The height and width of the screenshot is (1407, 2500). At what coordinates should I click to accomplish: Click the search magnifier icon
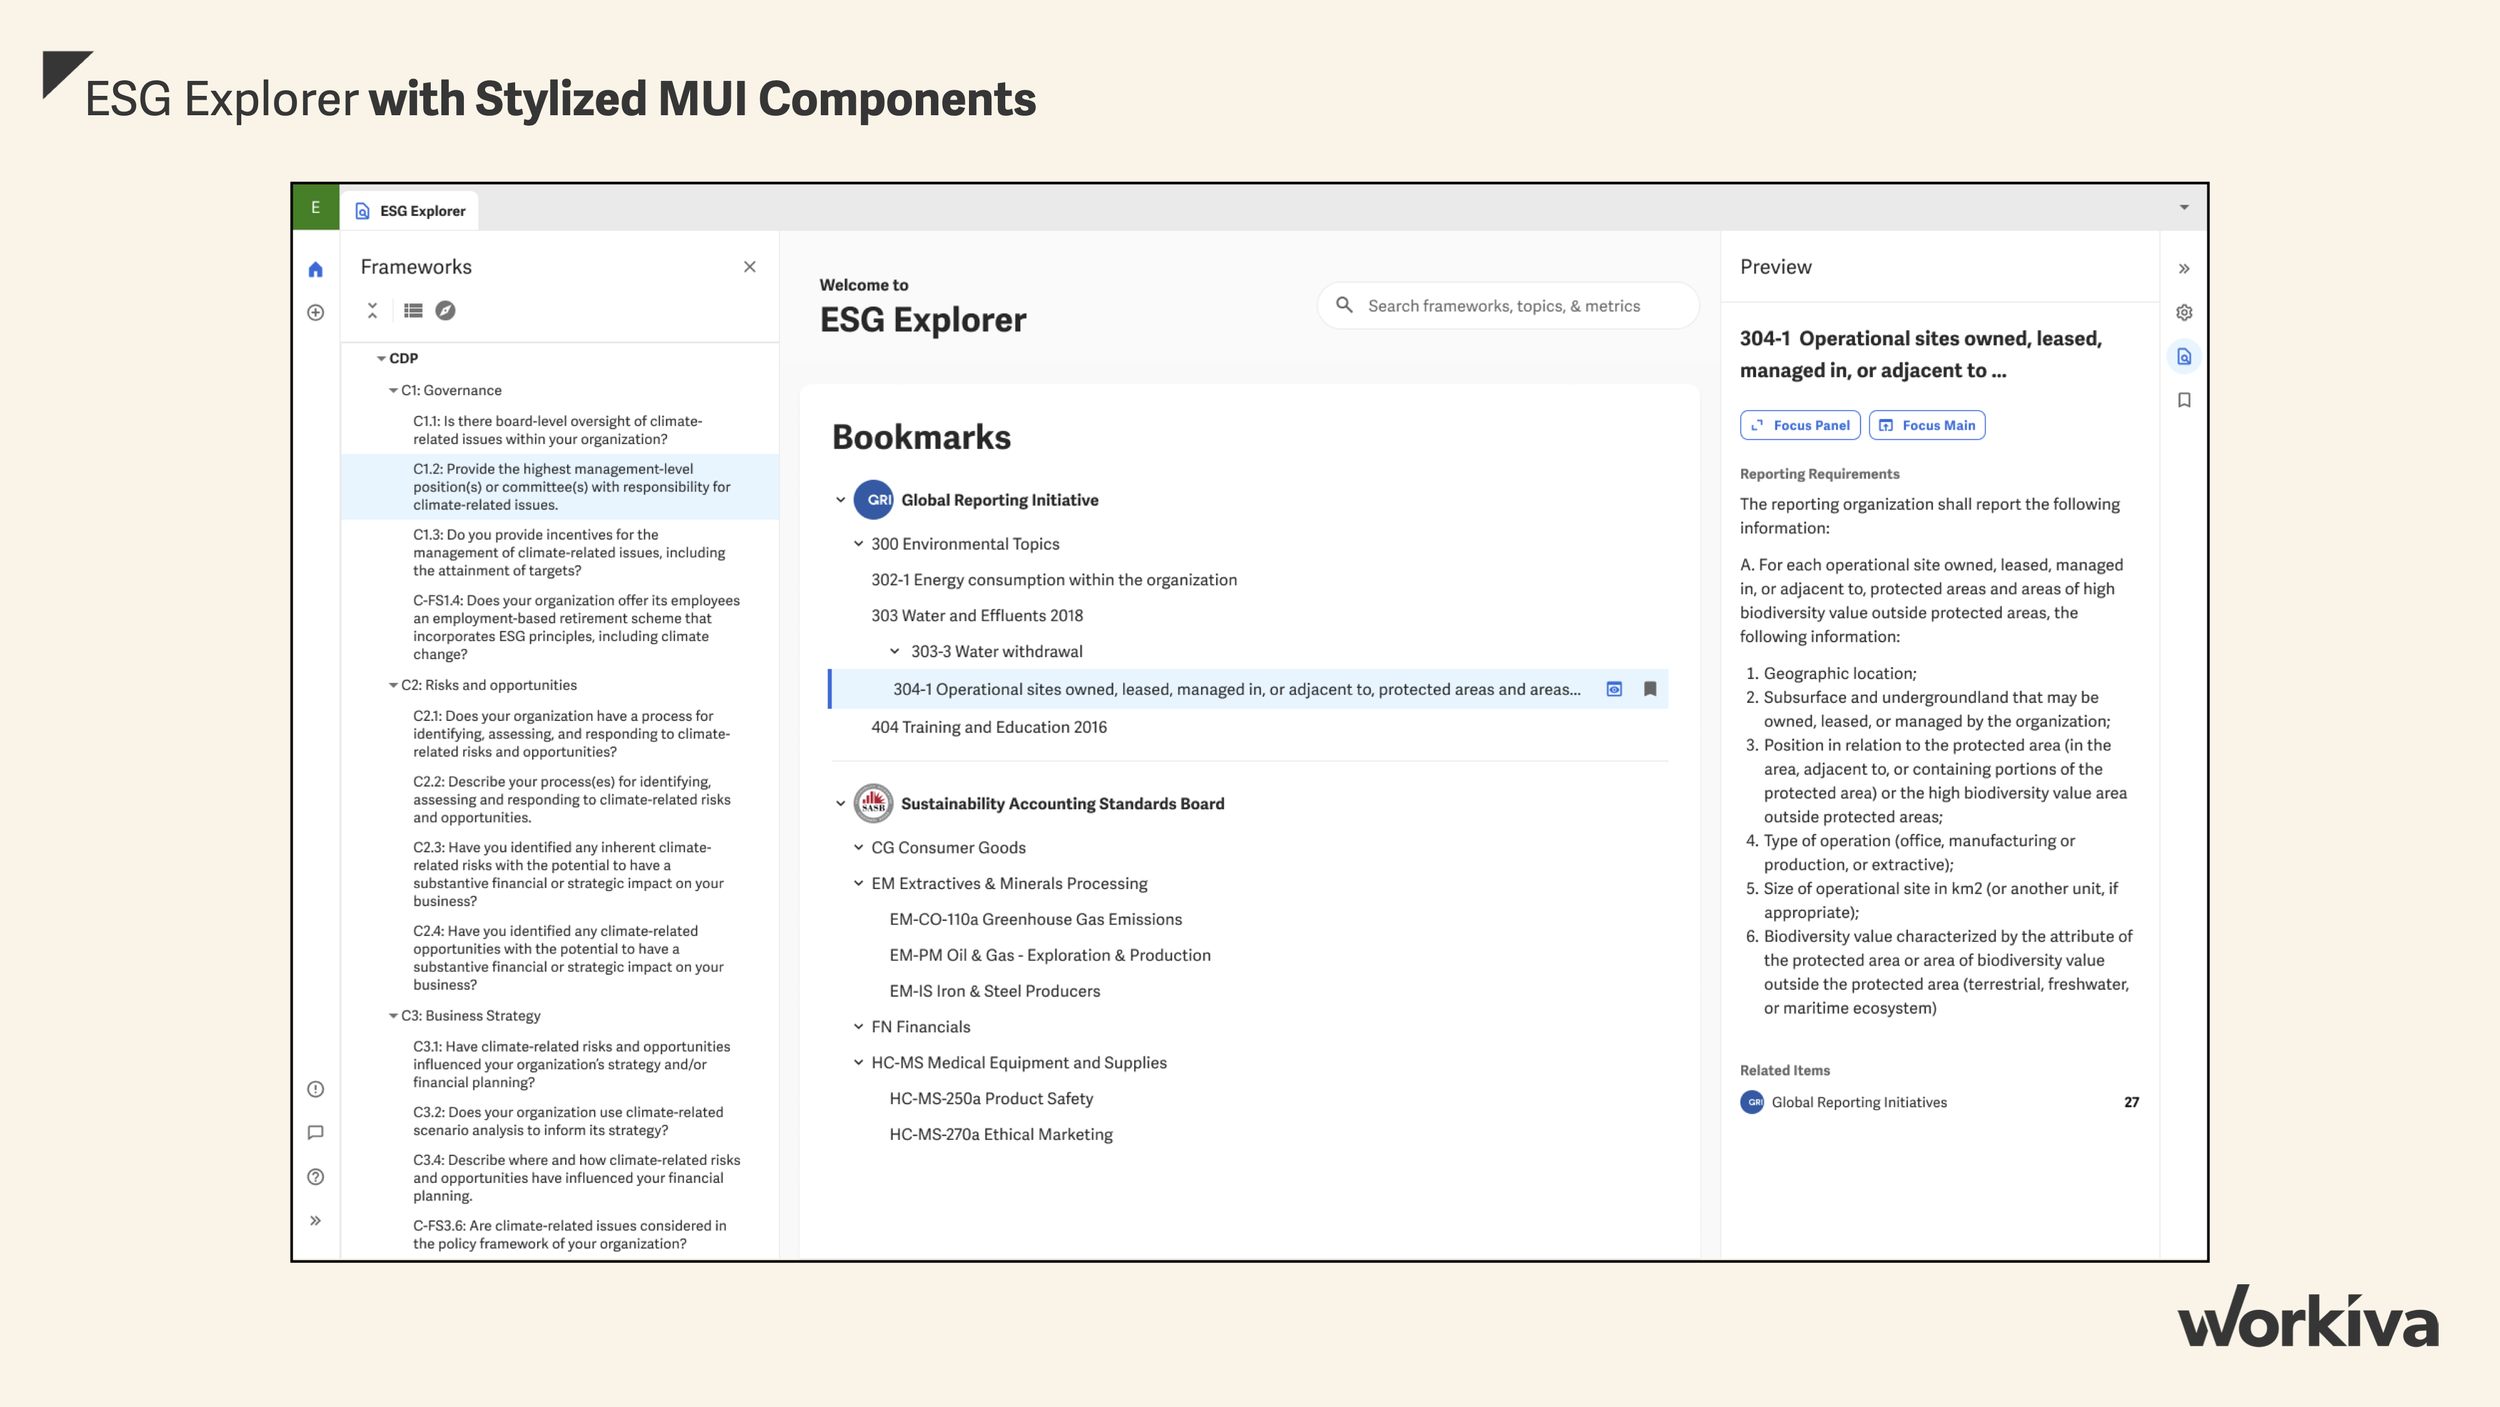(x=1344, y=305)
